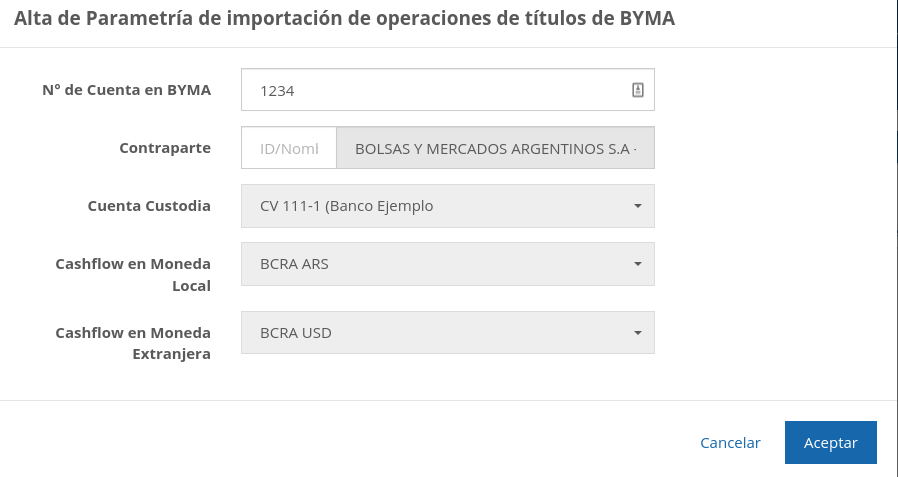Screen dimensions: 898x477
Task: Click the Cashflow en Moneda Extranjera caret
Action: tap(637, 333)
